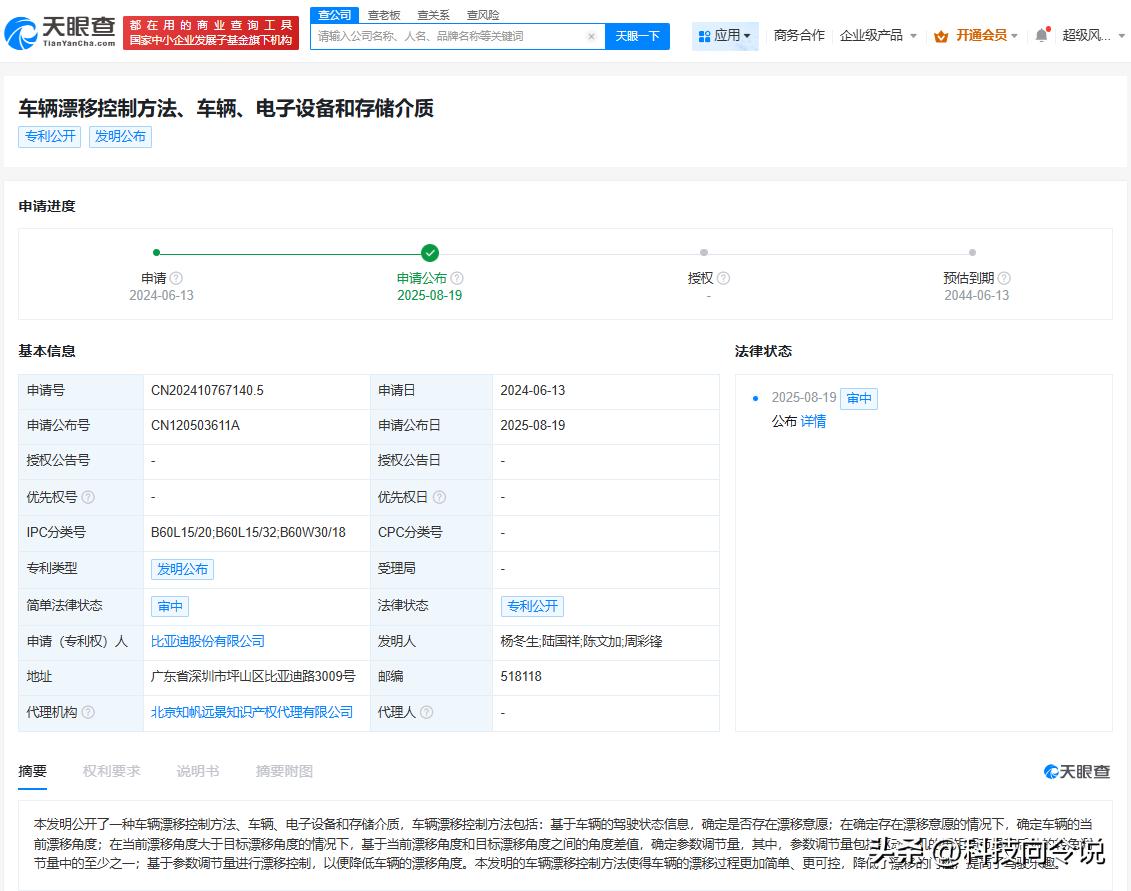Click the 专利公开 tag under the title
The width and height of the screenshot is (1131, 891).
(x=50, y=136)
